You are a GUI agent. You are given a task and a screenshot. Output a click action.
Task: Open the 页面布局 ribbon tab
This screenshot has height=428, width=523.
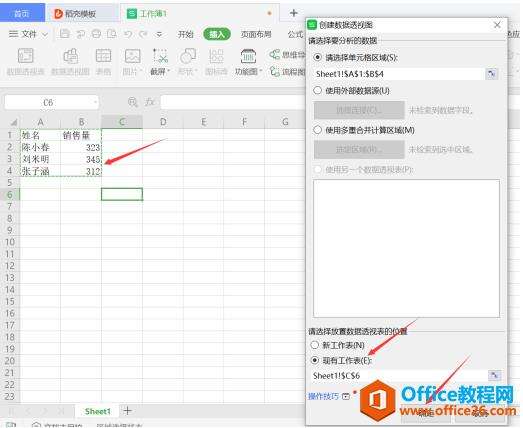point(256,34)
